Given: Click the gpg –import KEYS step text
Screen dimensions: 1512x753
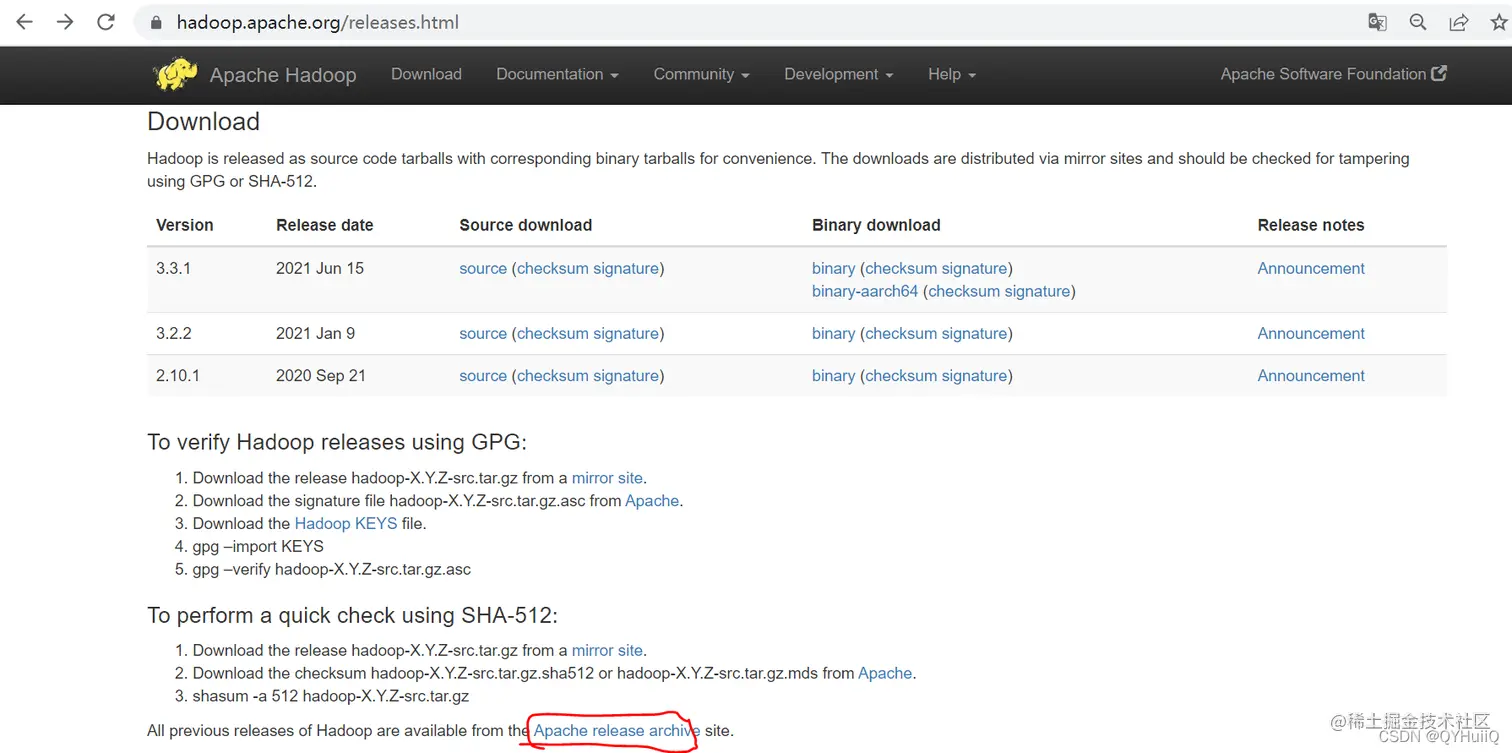Looking at the screenshot, I should click(258, 546).
